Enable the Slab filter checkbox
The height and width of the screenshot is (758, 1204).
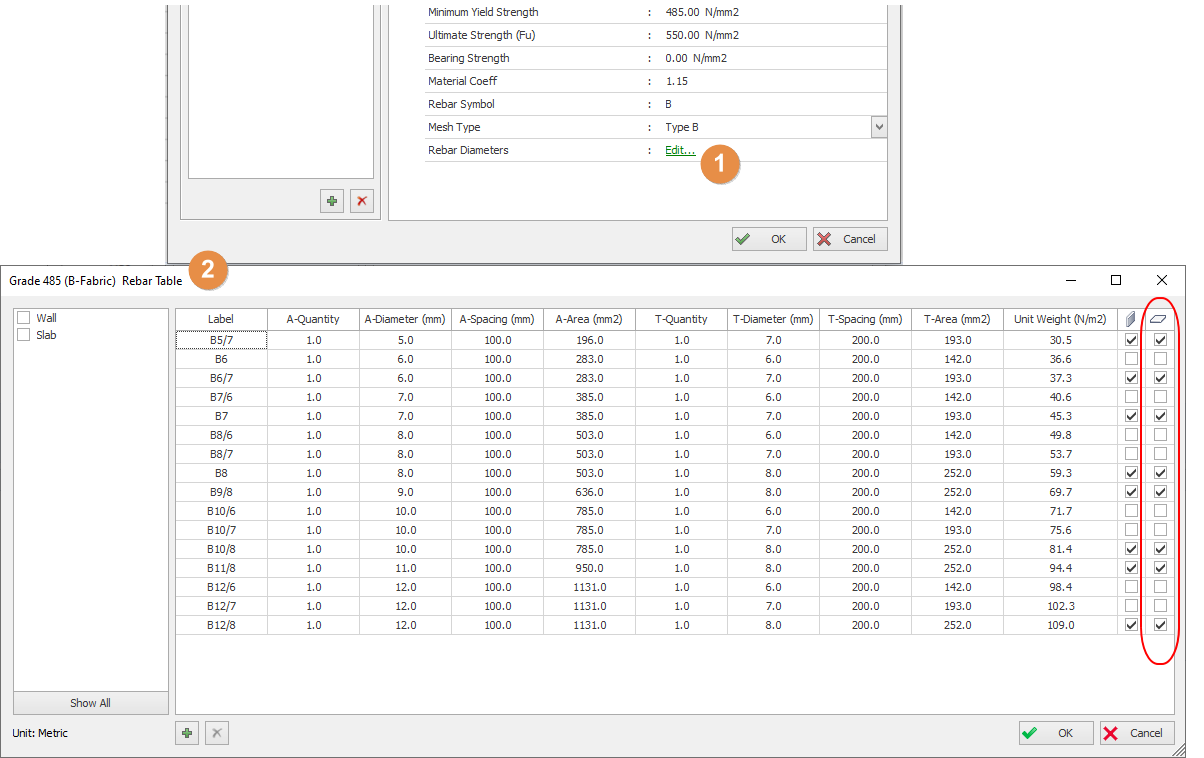click(24, 335)
